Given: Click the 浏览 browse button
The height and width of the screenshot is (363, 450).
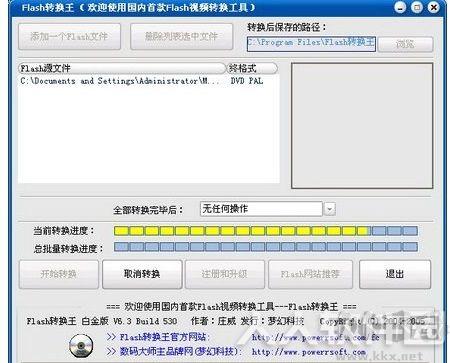Looking at the screenshot, I should coord(405,44).
